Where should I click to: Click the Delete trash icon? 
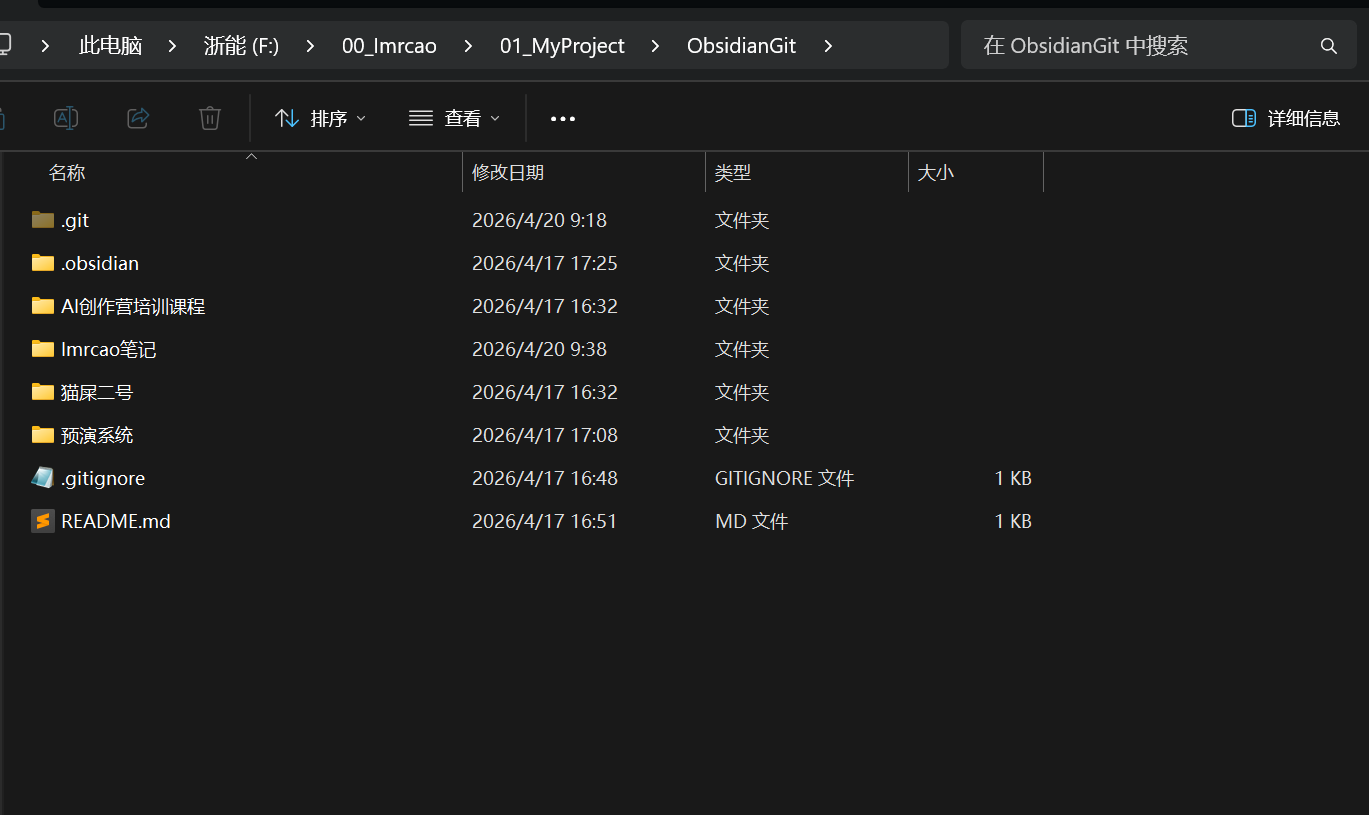click(x=210, y=118)
